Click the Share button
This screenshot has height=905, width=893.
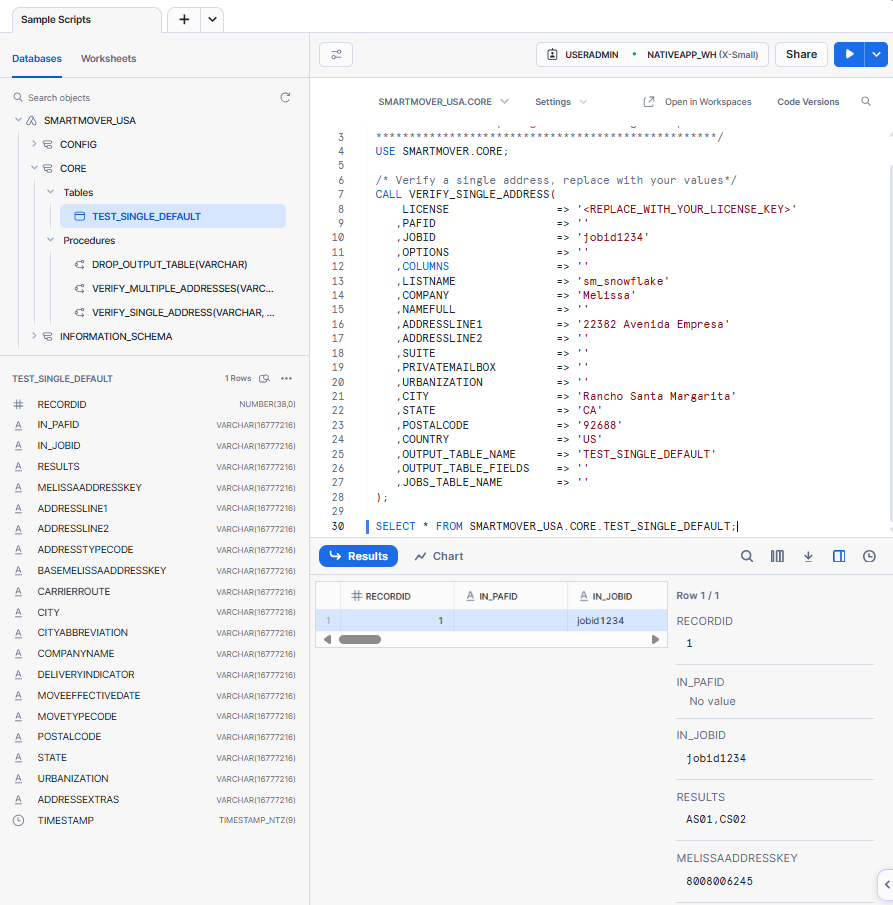point(801,54)
